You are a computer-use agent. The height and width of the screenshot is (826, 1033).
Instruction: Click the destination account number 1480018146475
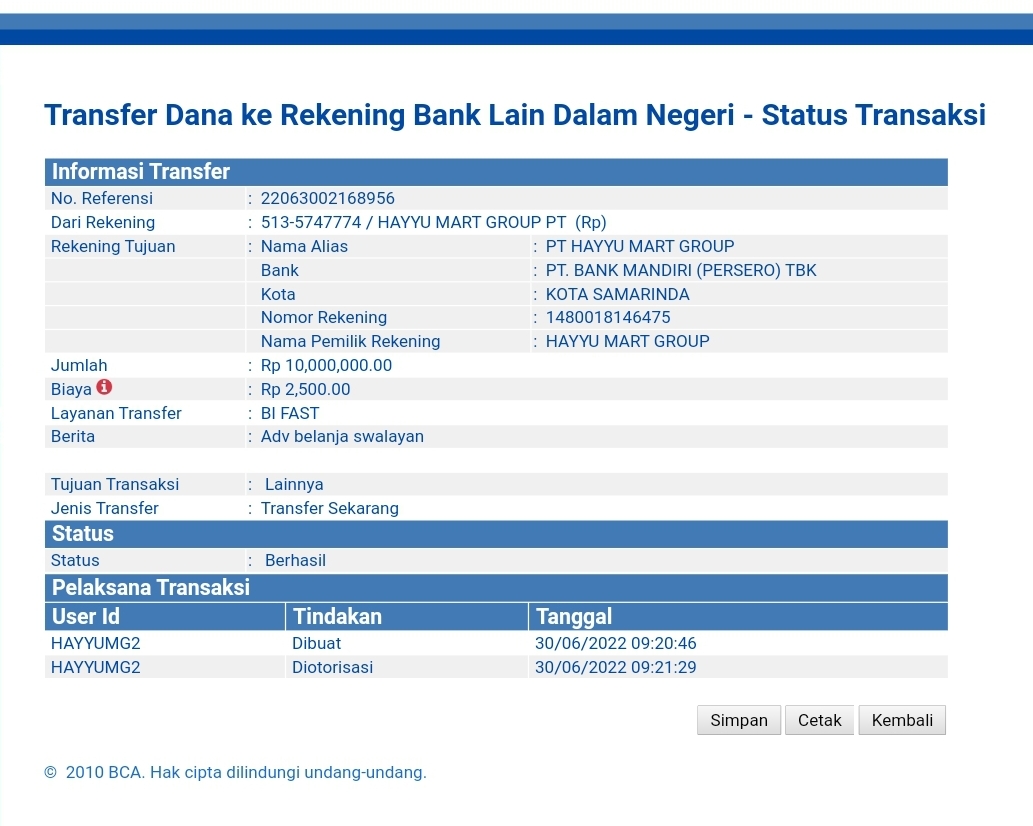coord(608,317)
